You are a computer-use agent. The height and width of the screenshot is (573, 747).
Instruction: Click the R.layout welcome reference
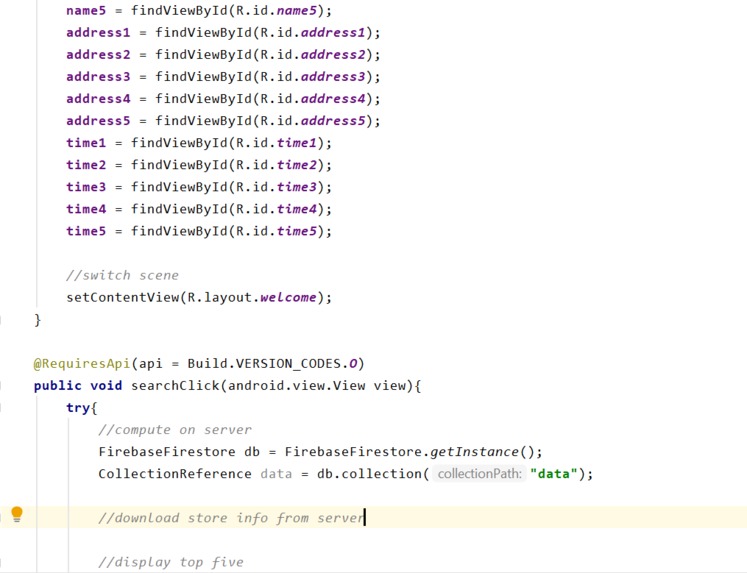(x=288, y=297)
